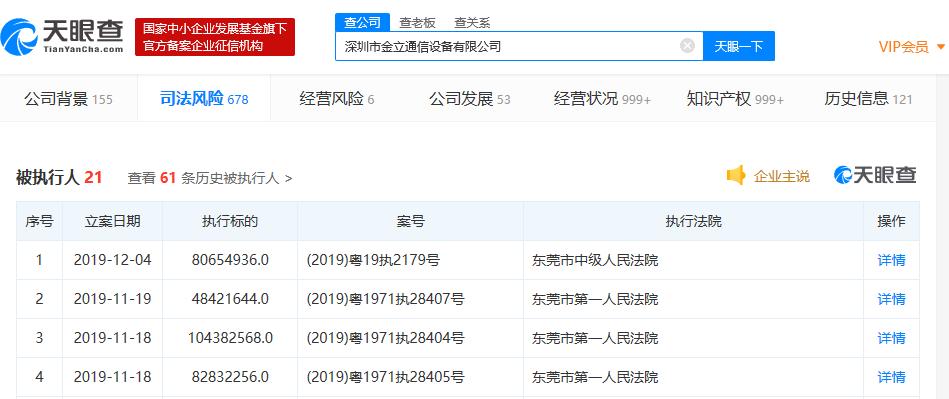The image size is (949, 399).
Task: Open the 公司背景 tab
Action: [68, 99]
